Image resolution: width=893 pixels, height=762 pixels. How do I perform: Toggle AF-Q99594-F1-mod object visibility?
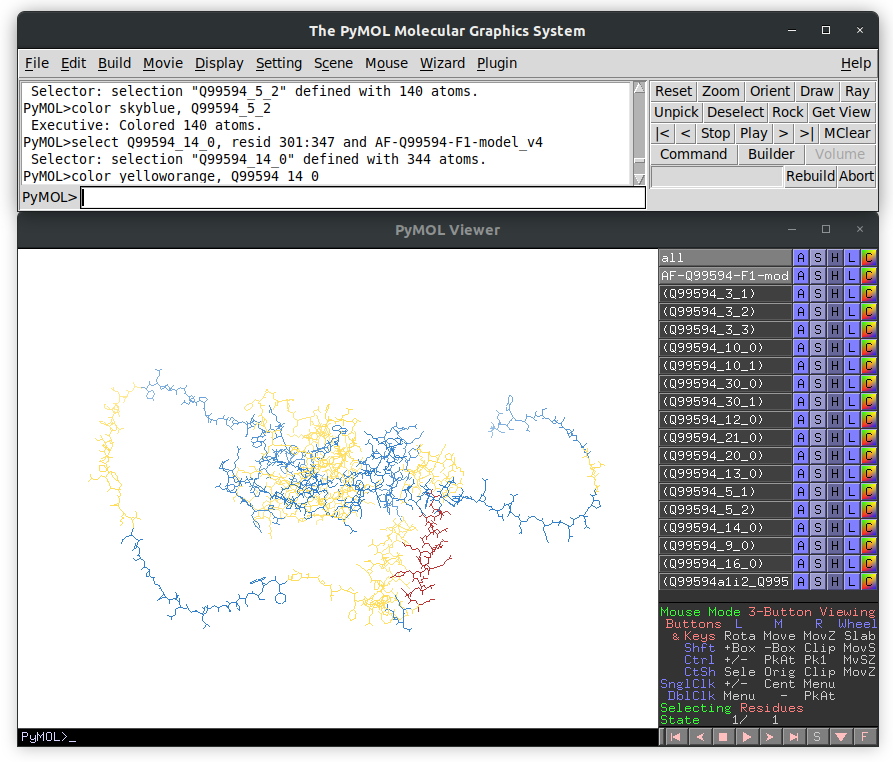pyautogui.click(x=725, y=276)
